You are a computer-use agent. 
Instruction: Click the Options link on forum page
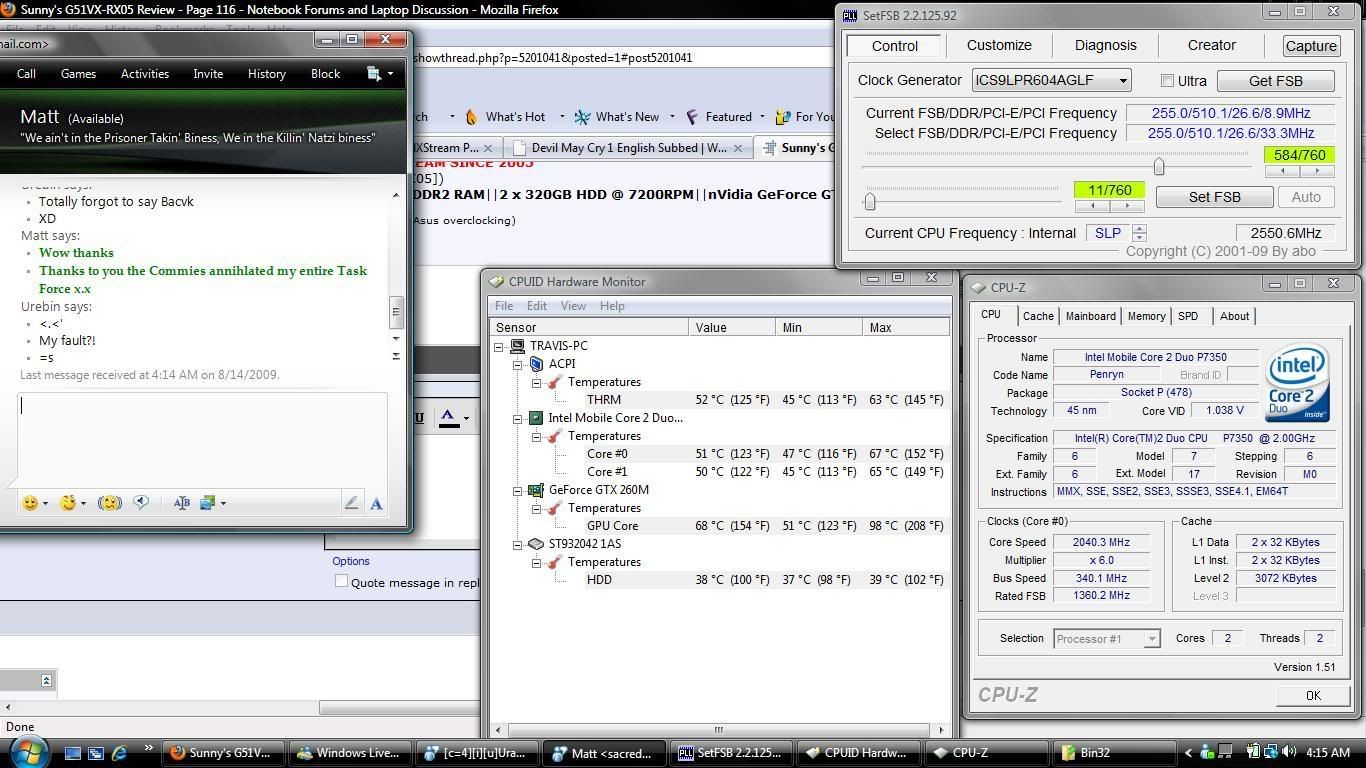pos(351,561)
